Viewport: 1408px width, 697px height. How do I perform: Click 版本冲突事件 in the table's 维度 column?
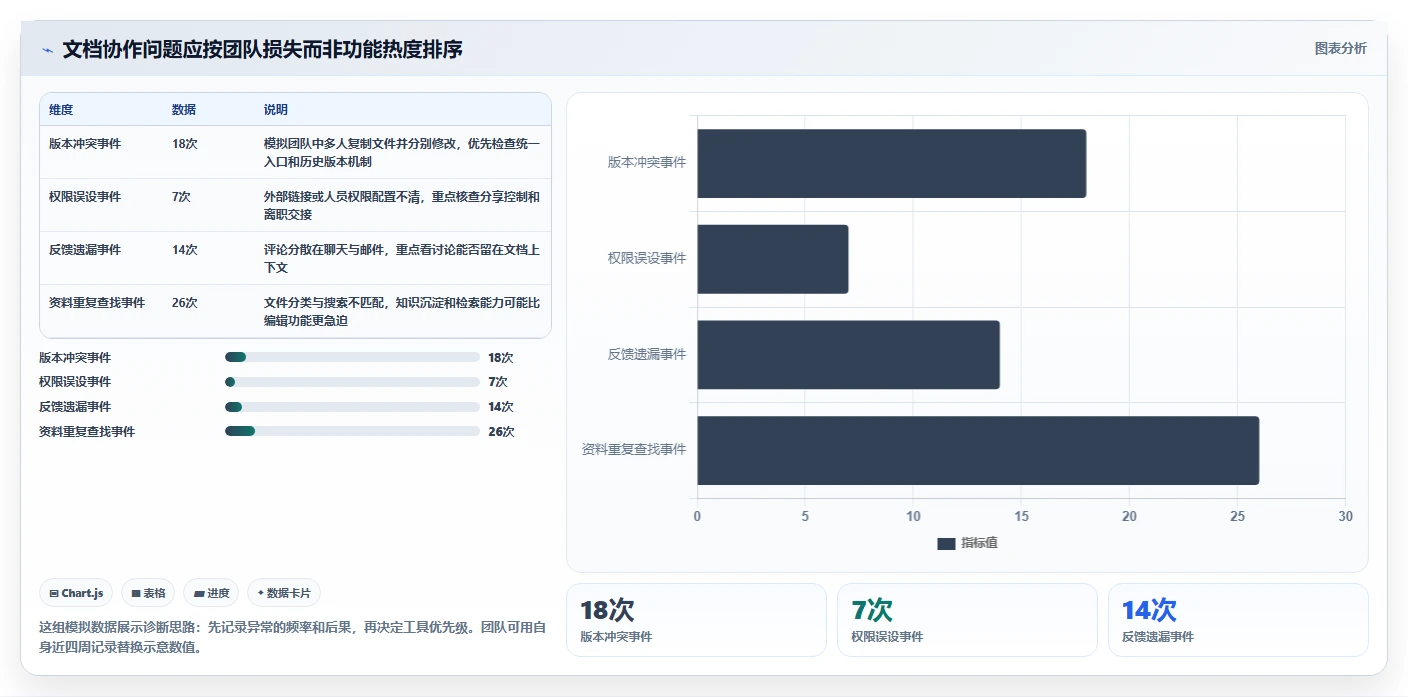(85, 144)
